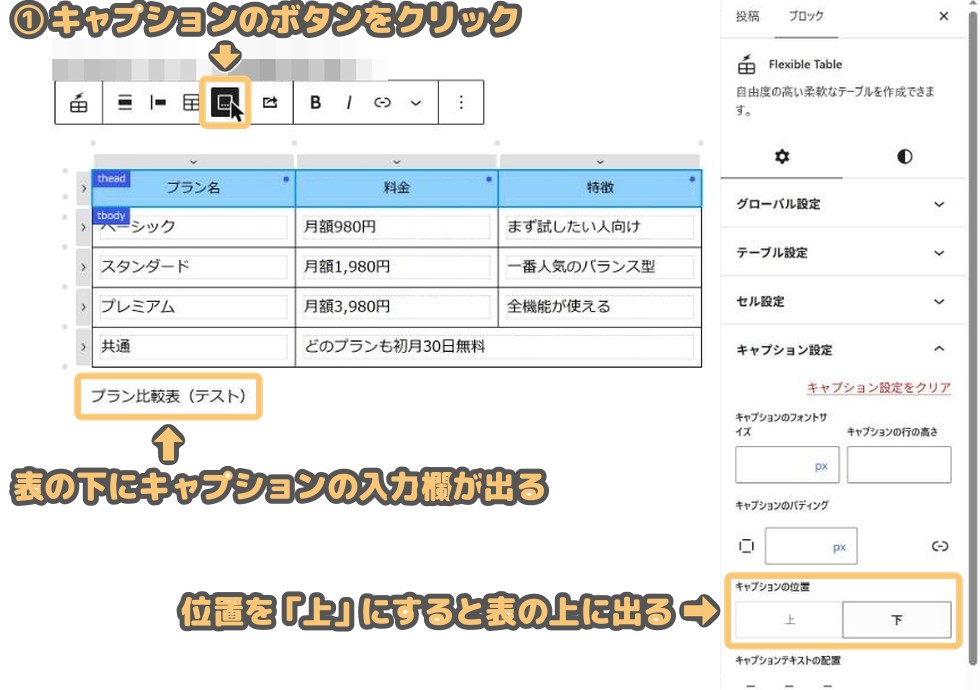
Task: Open the first column selector chevron
Action: pyautogui.click(x=194, y=162)
